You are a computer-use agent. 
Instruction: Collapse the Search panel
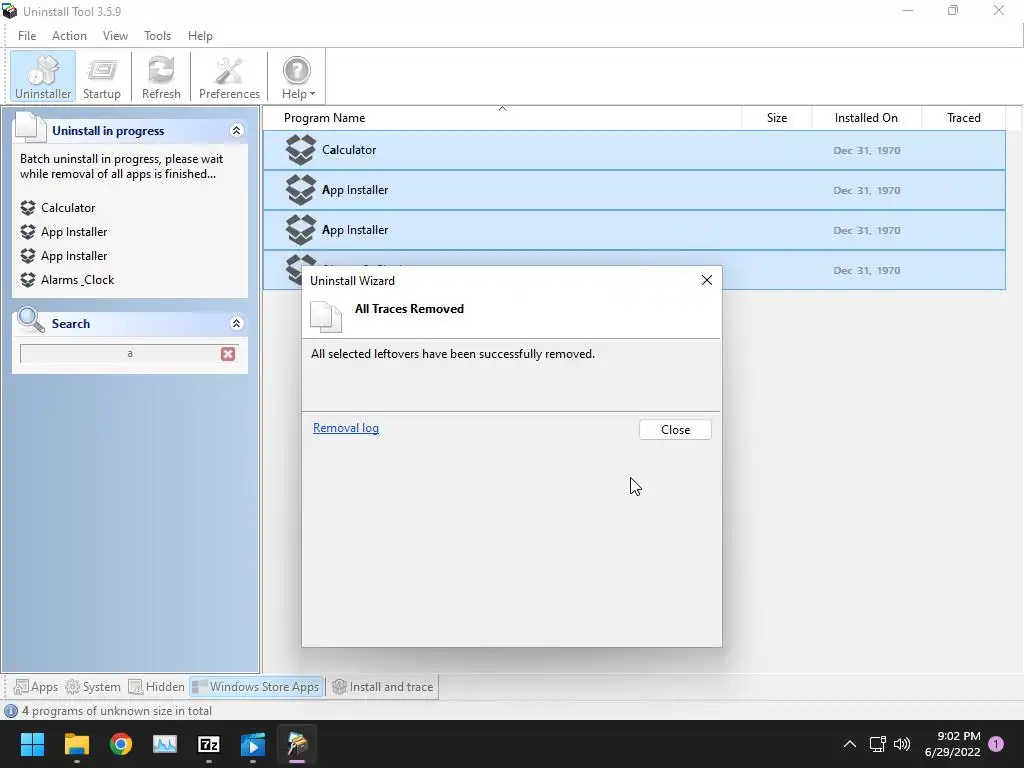[x=236, y=323]
